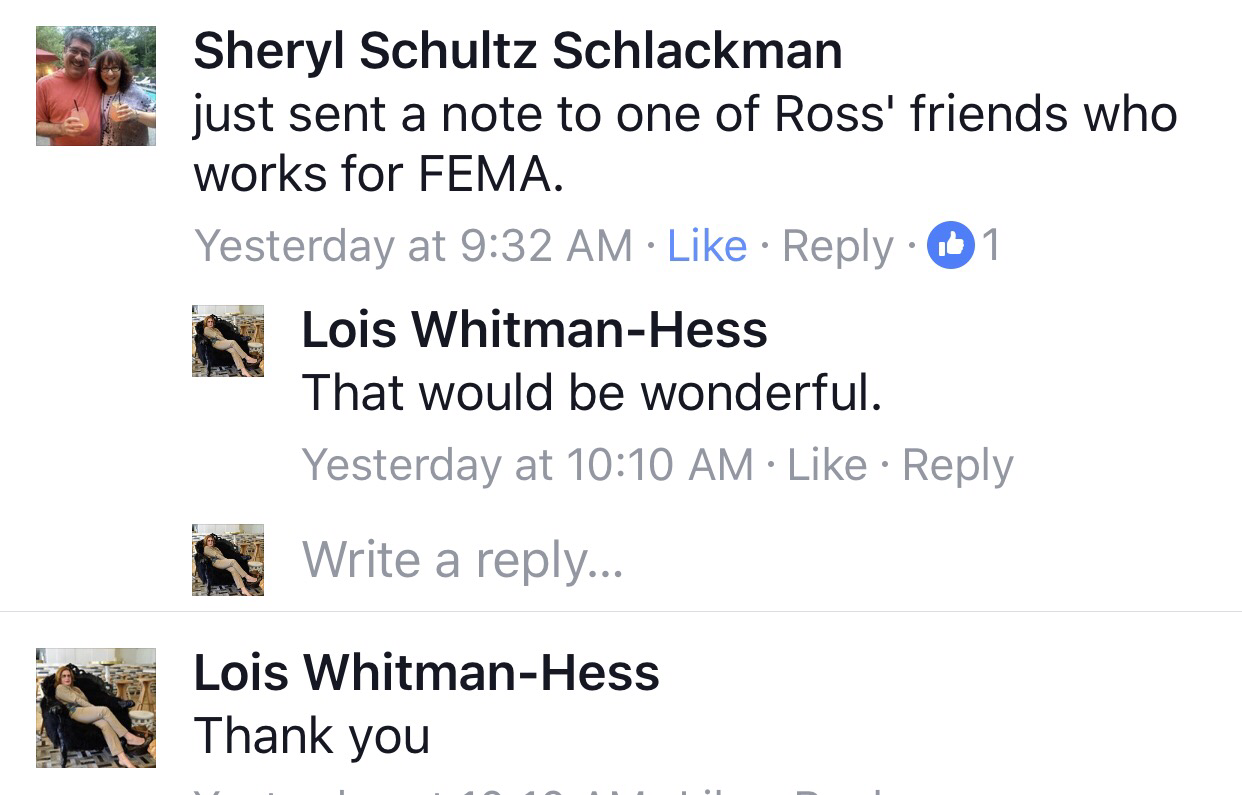Open Lois Whitman-Hess's avatar beside 'Thank you' comment
The image size is (1242, 795).
[x=96, y=708]
